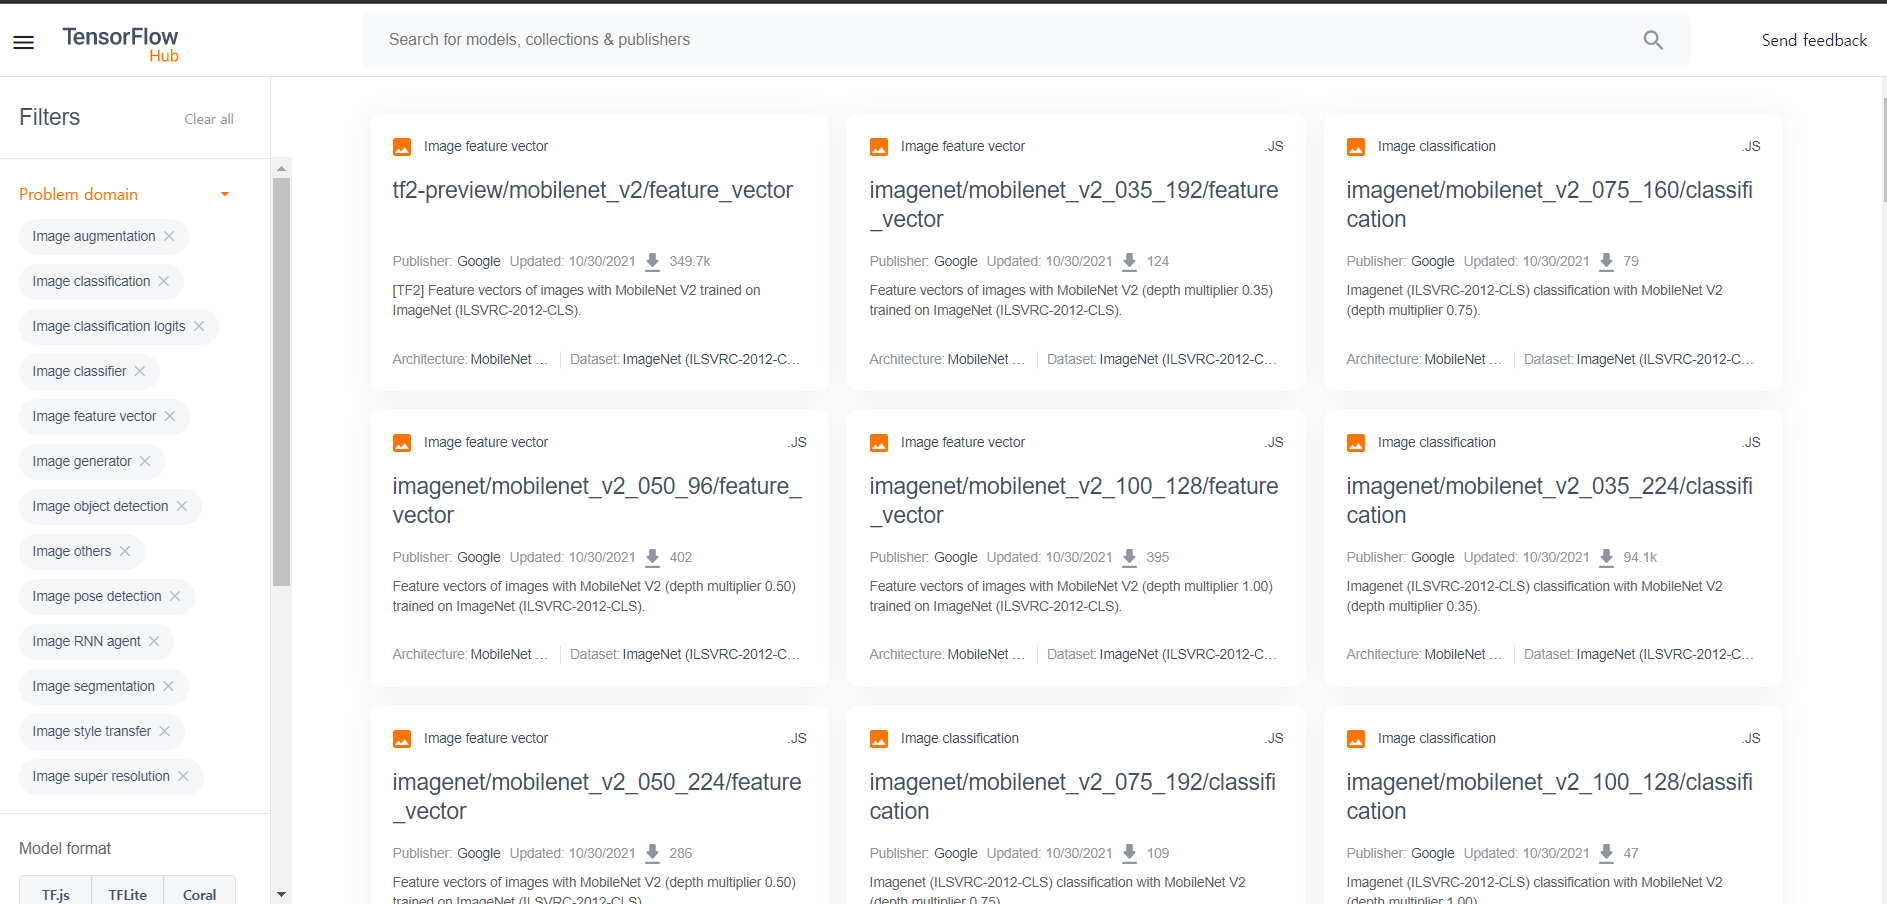Image resolution: width=1887 pixels, height=904 pixels.
Task: Click Google publisher on tf2-preview card
Action: pyautogui.click(x=479, y=261)
